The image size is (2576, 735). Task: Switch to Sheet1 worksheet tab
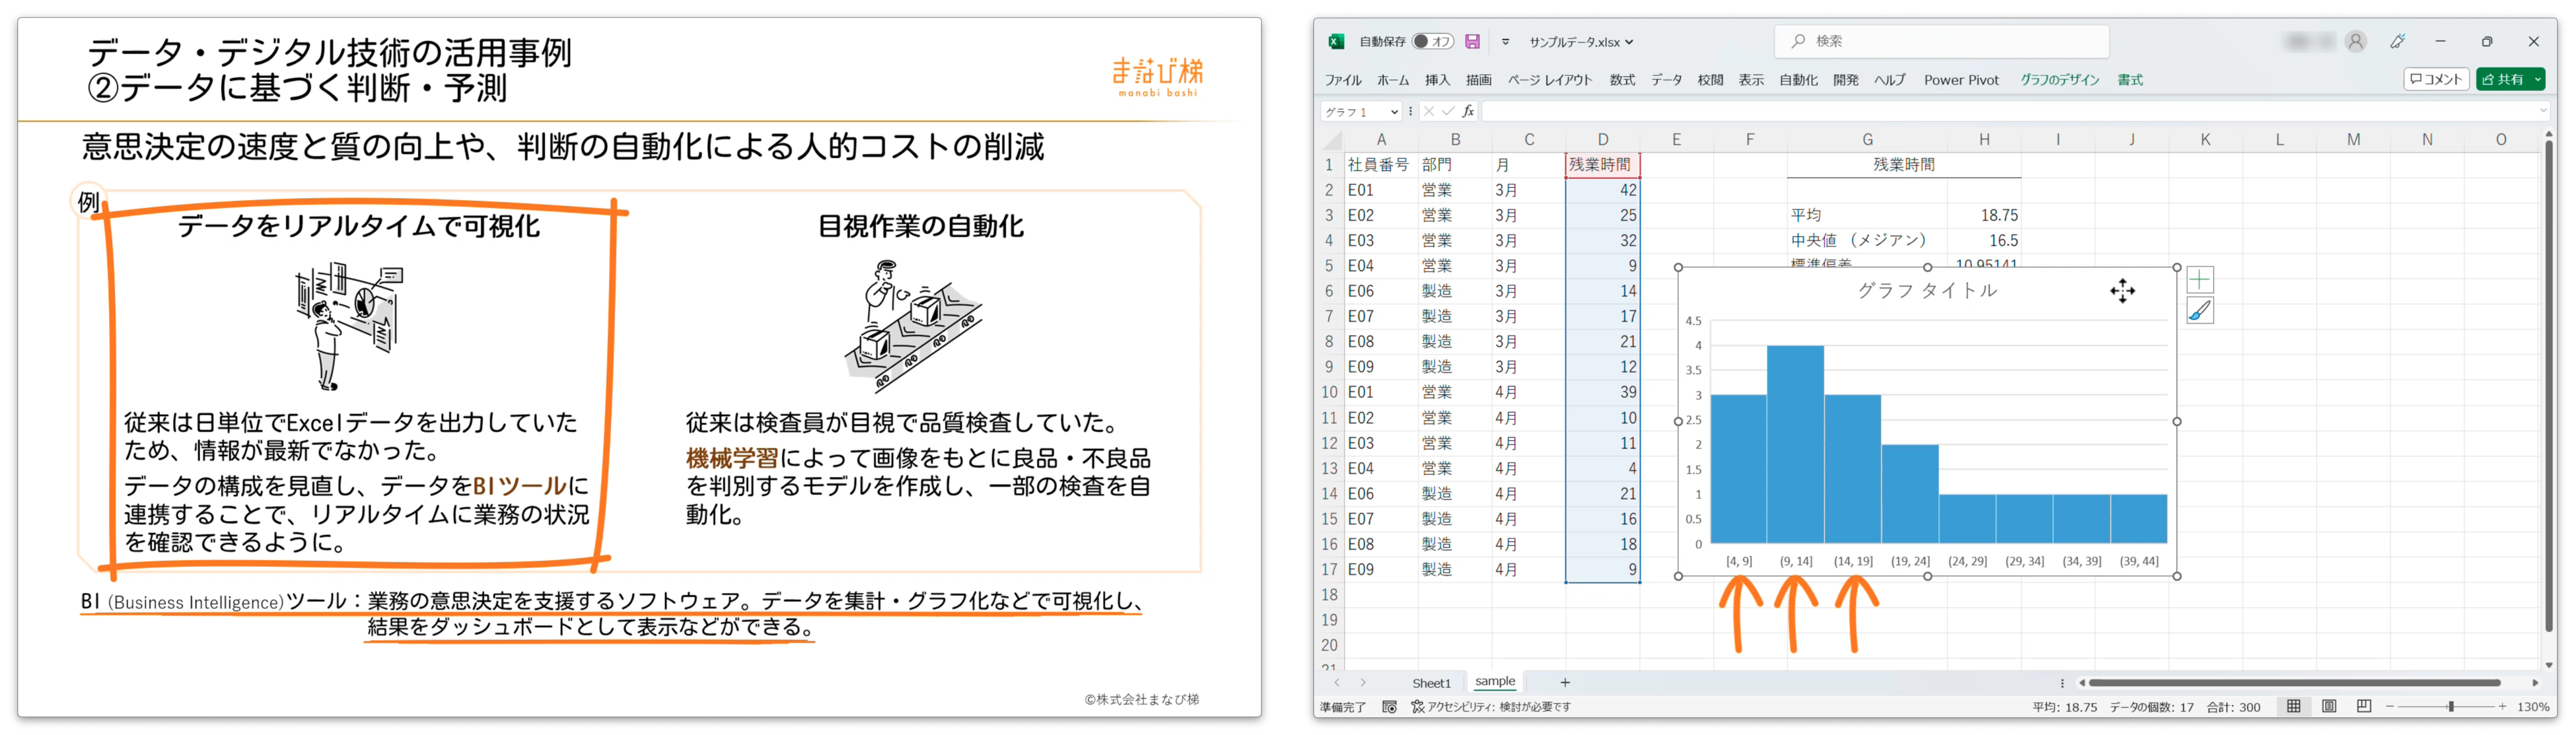(x=1431, y=683)
